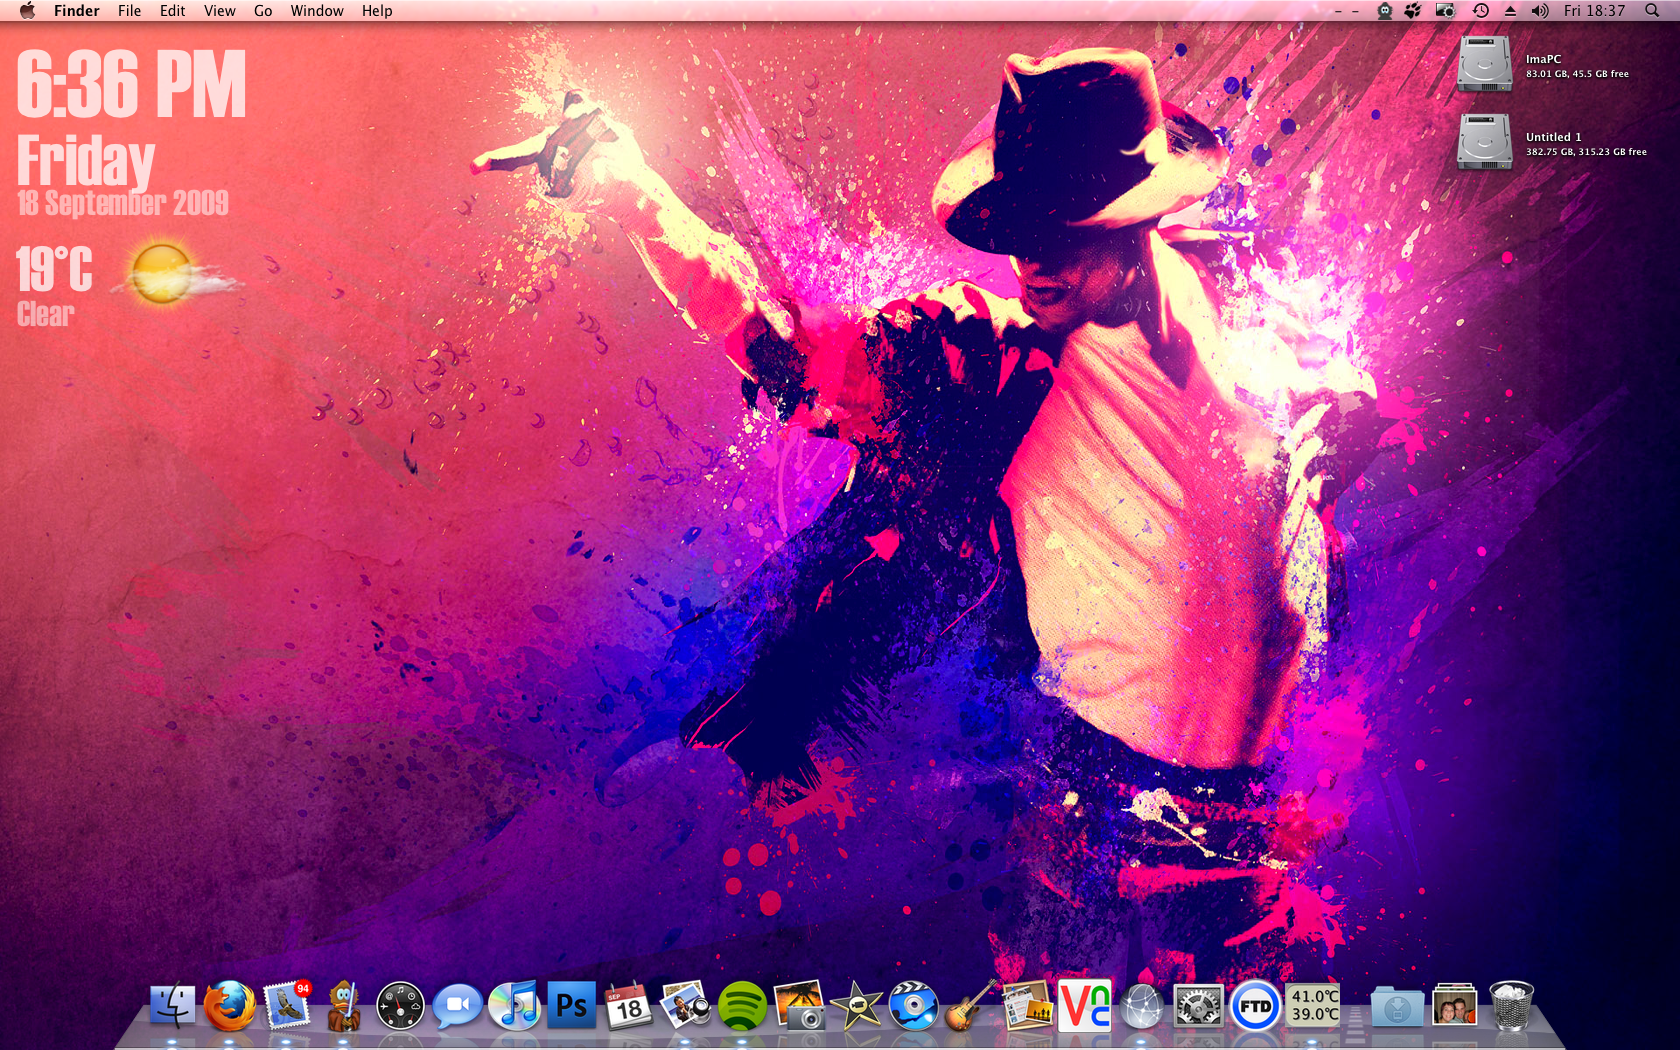
Task: Launch the FTD app from Dock
Action: (1255, 1006)
